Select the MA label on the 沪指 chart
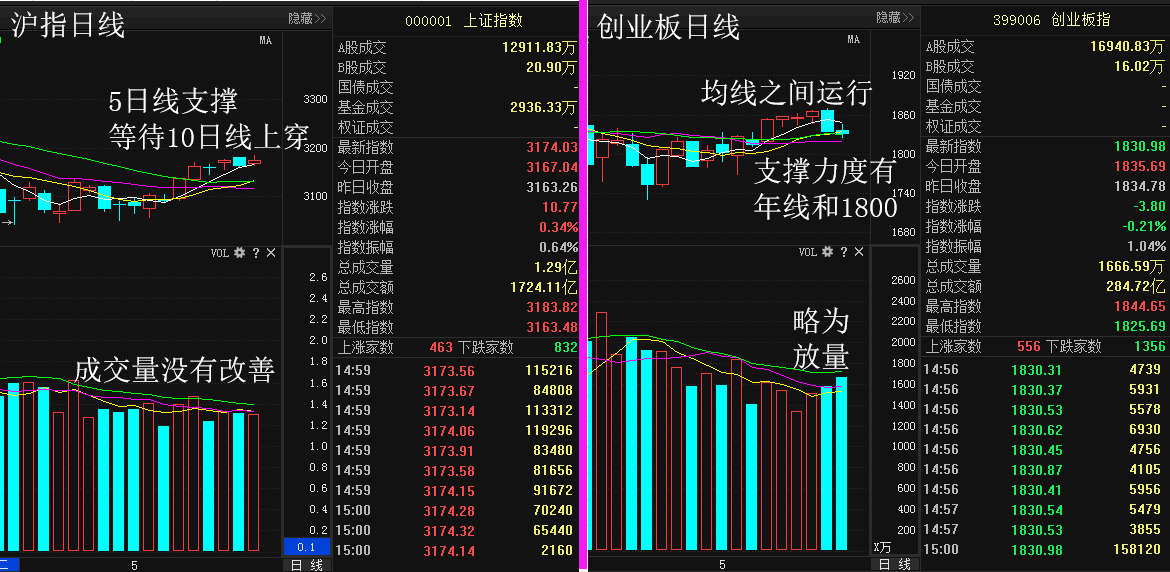1170x572 pixels. tap(266, 40)
